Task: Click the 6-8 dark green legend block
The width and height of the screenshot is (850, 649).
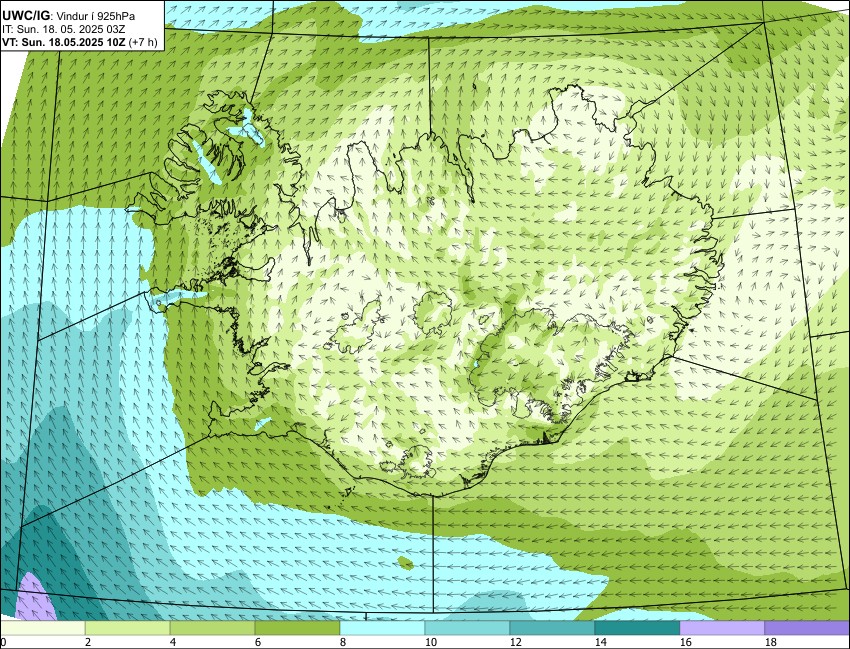Action: (x=297, y=628)
